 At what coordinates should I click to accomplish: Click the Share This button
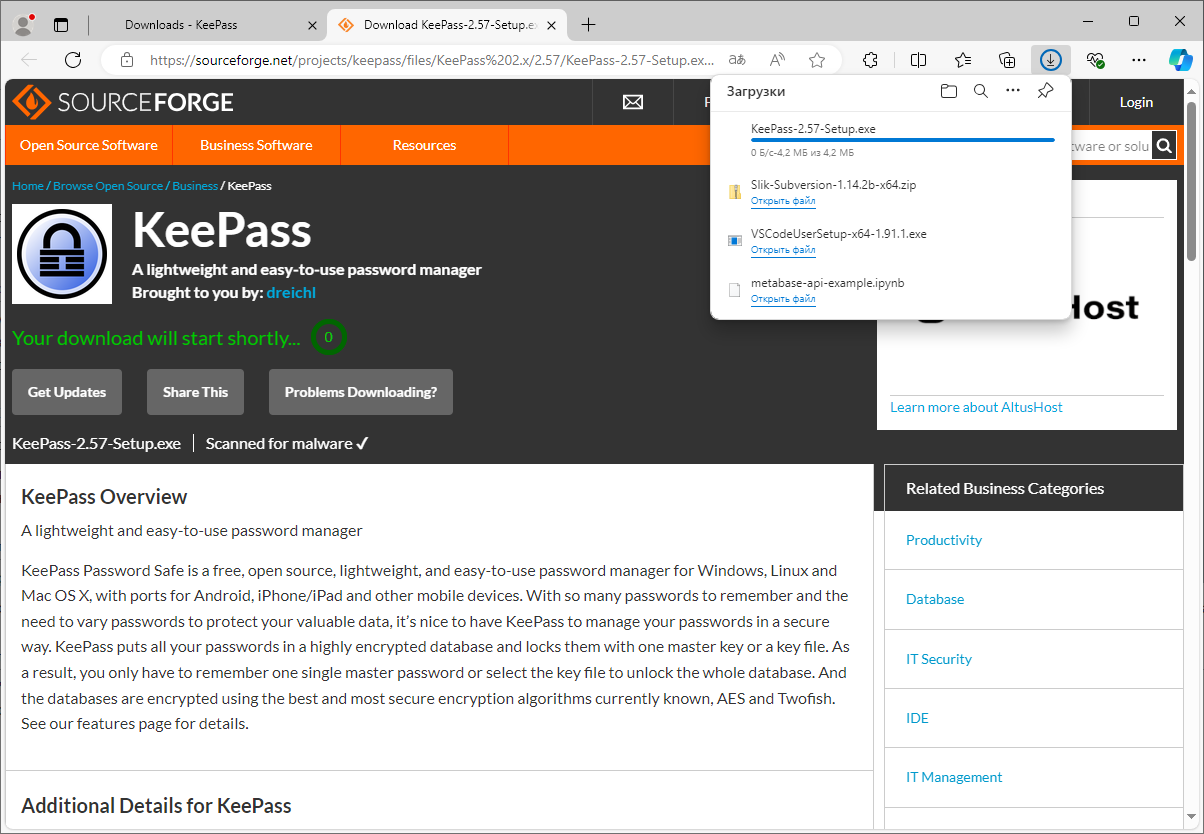coord(195,392)
